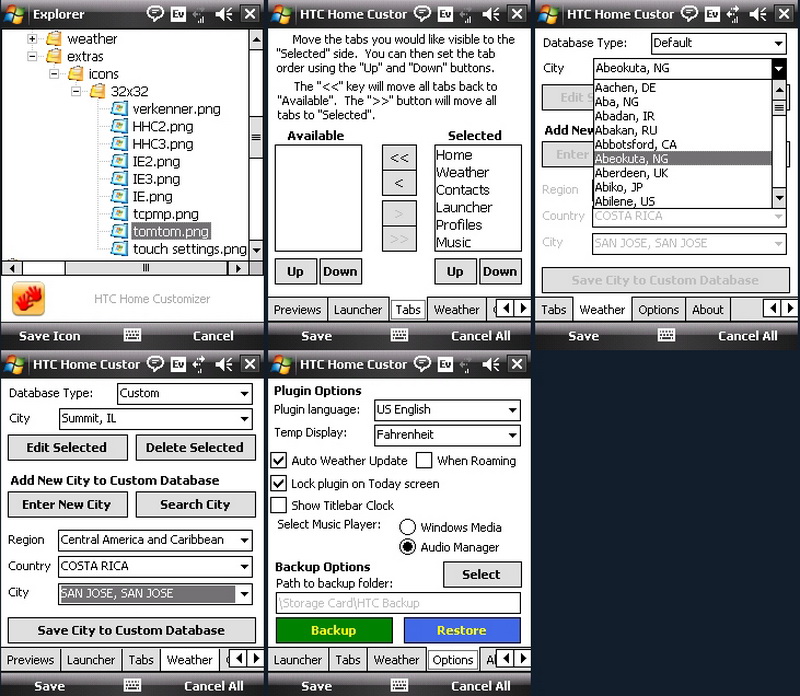Toggle When Roaming checkbox

(424, 460)
